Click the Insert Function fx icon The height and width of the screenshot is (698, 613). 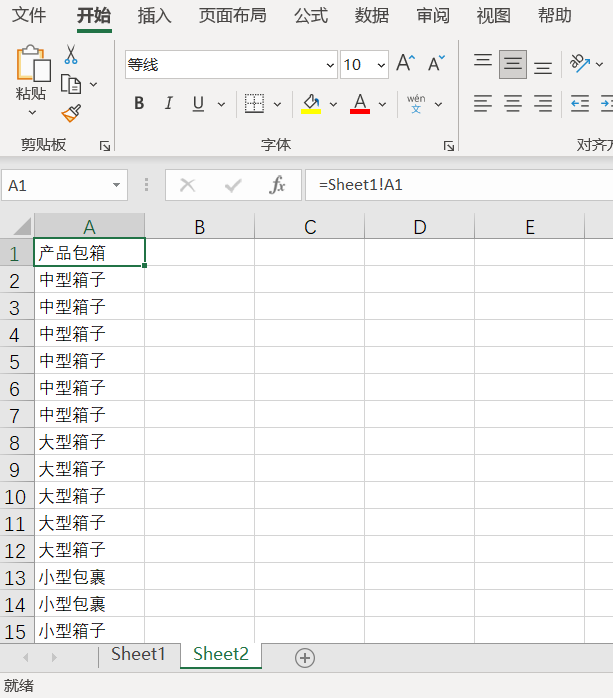tap(278, 185)
